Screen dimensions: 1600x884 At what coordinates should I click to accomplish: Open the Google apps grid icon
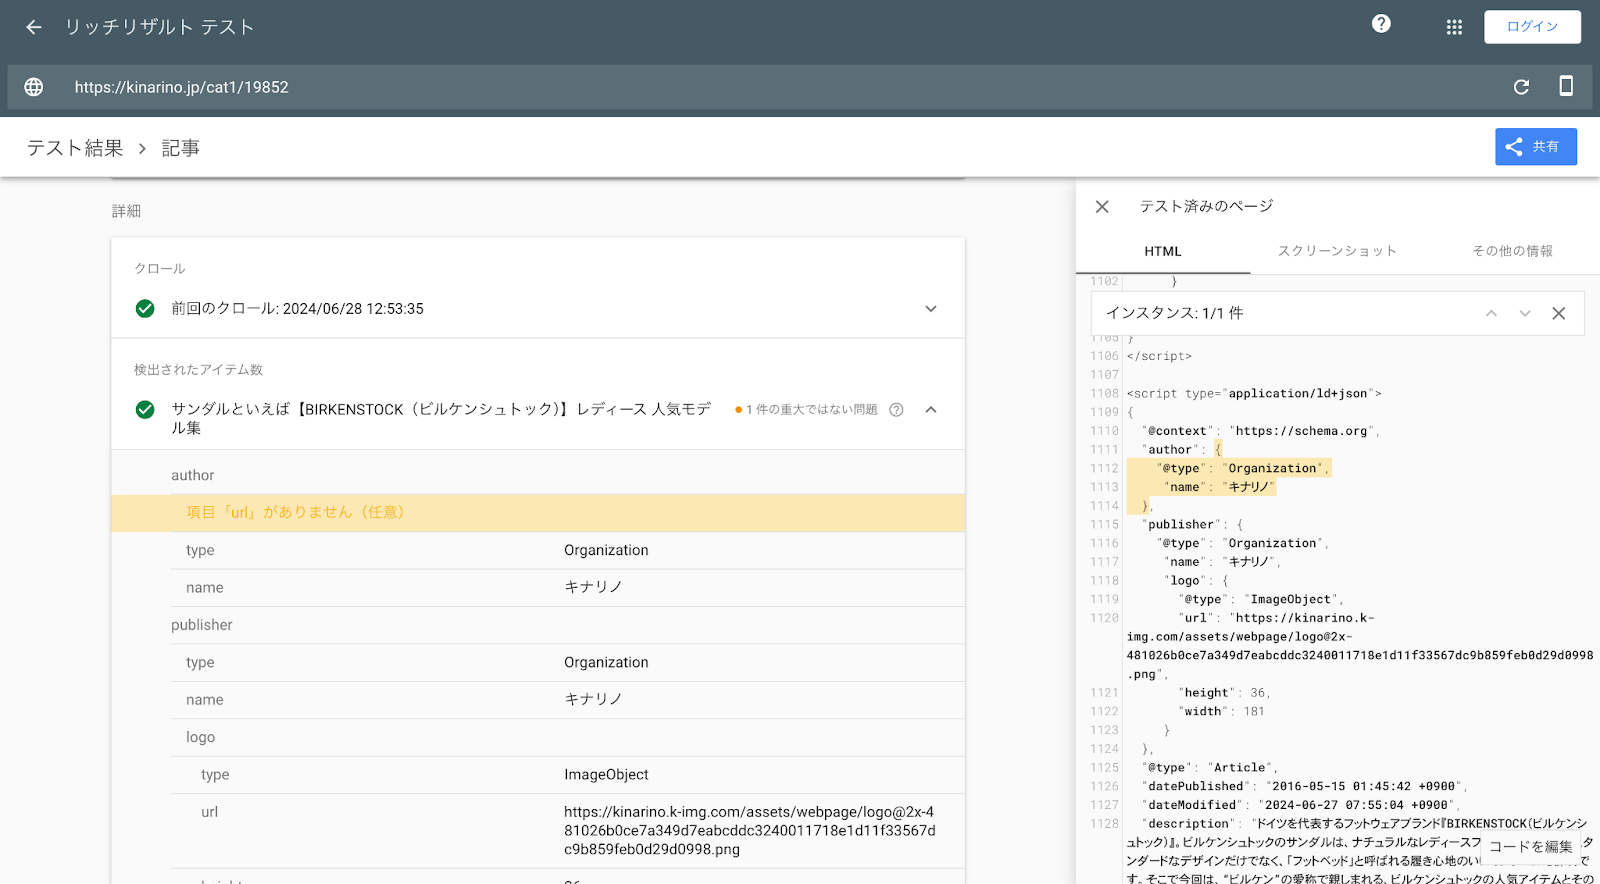[x=1454, y=27]
